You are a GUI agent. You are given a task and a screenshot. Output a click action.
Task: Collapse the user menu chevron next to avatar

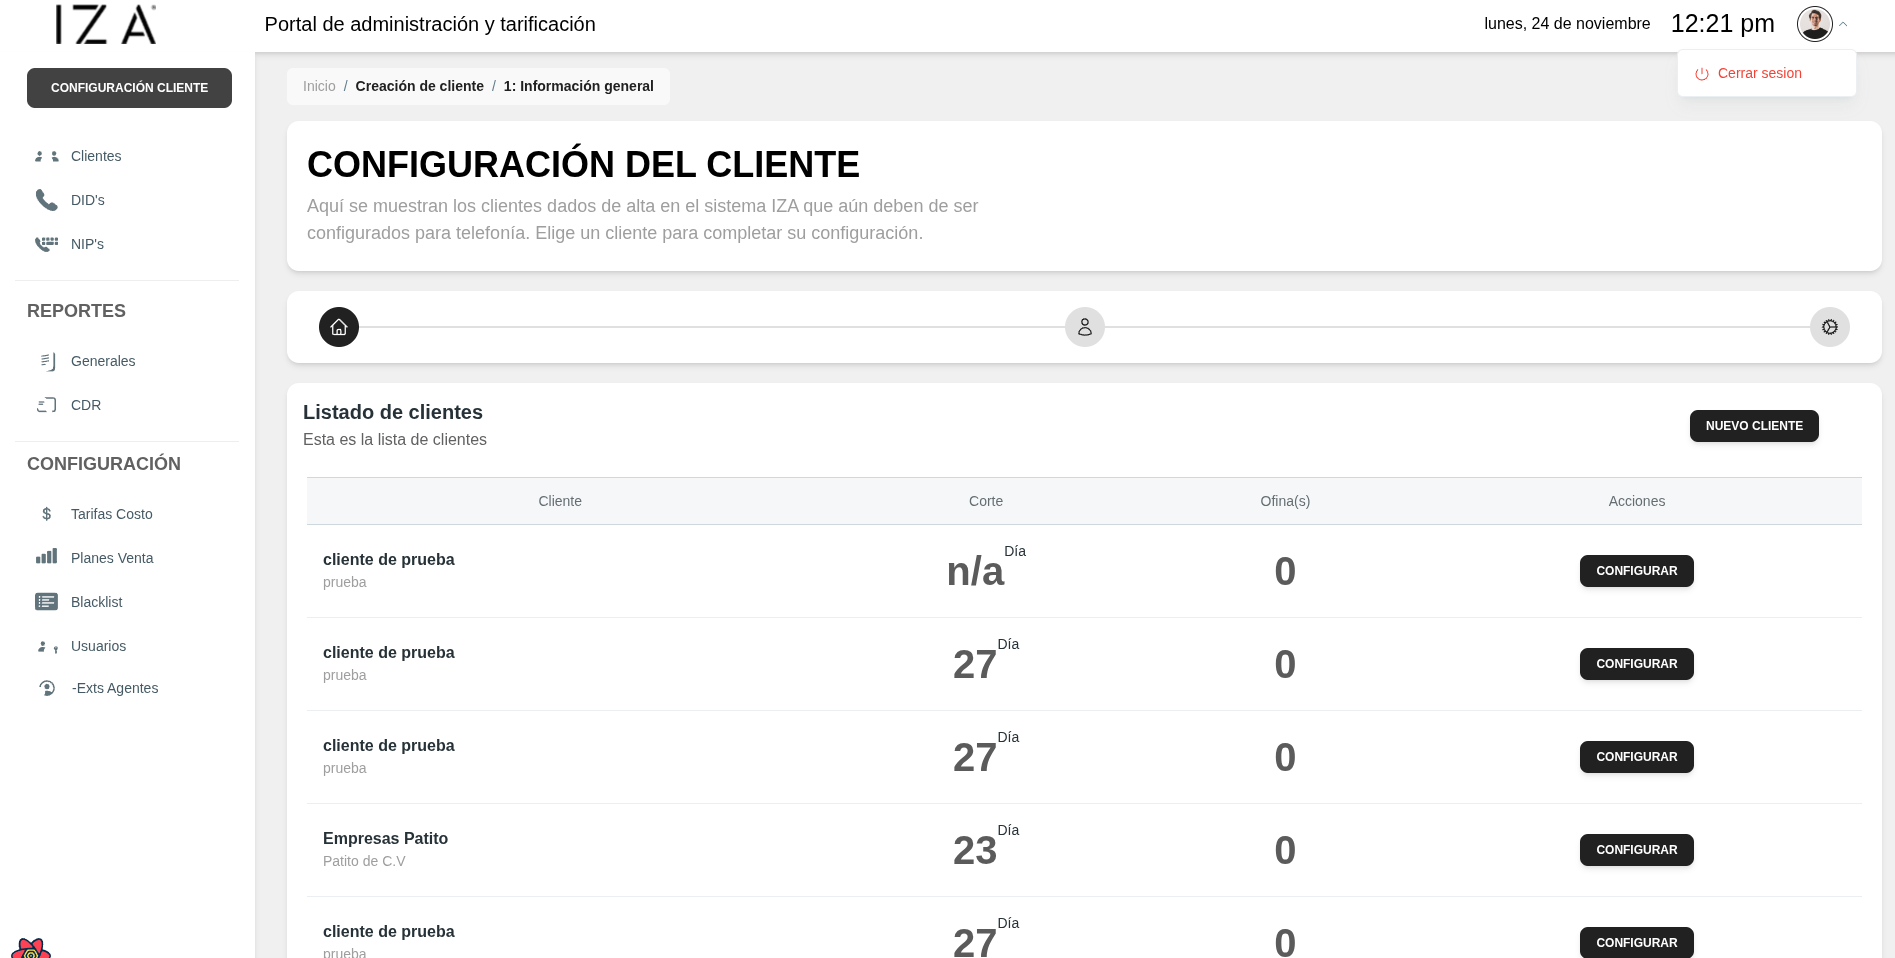coord(1843,24)
